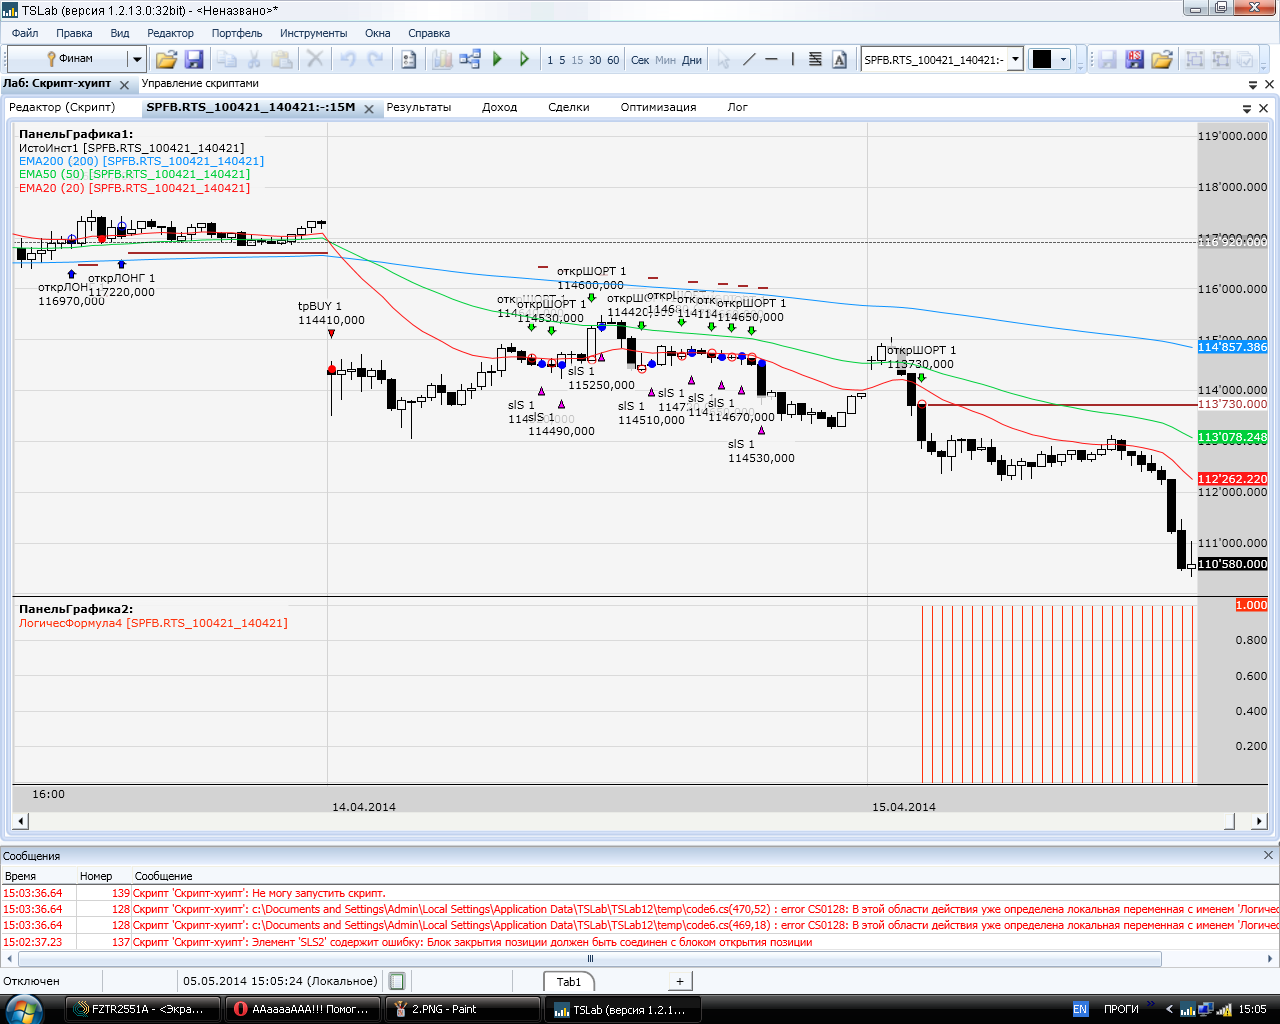Open file with the folder icon

pyautogui.click(x=166, y=60)
